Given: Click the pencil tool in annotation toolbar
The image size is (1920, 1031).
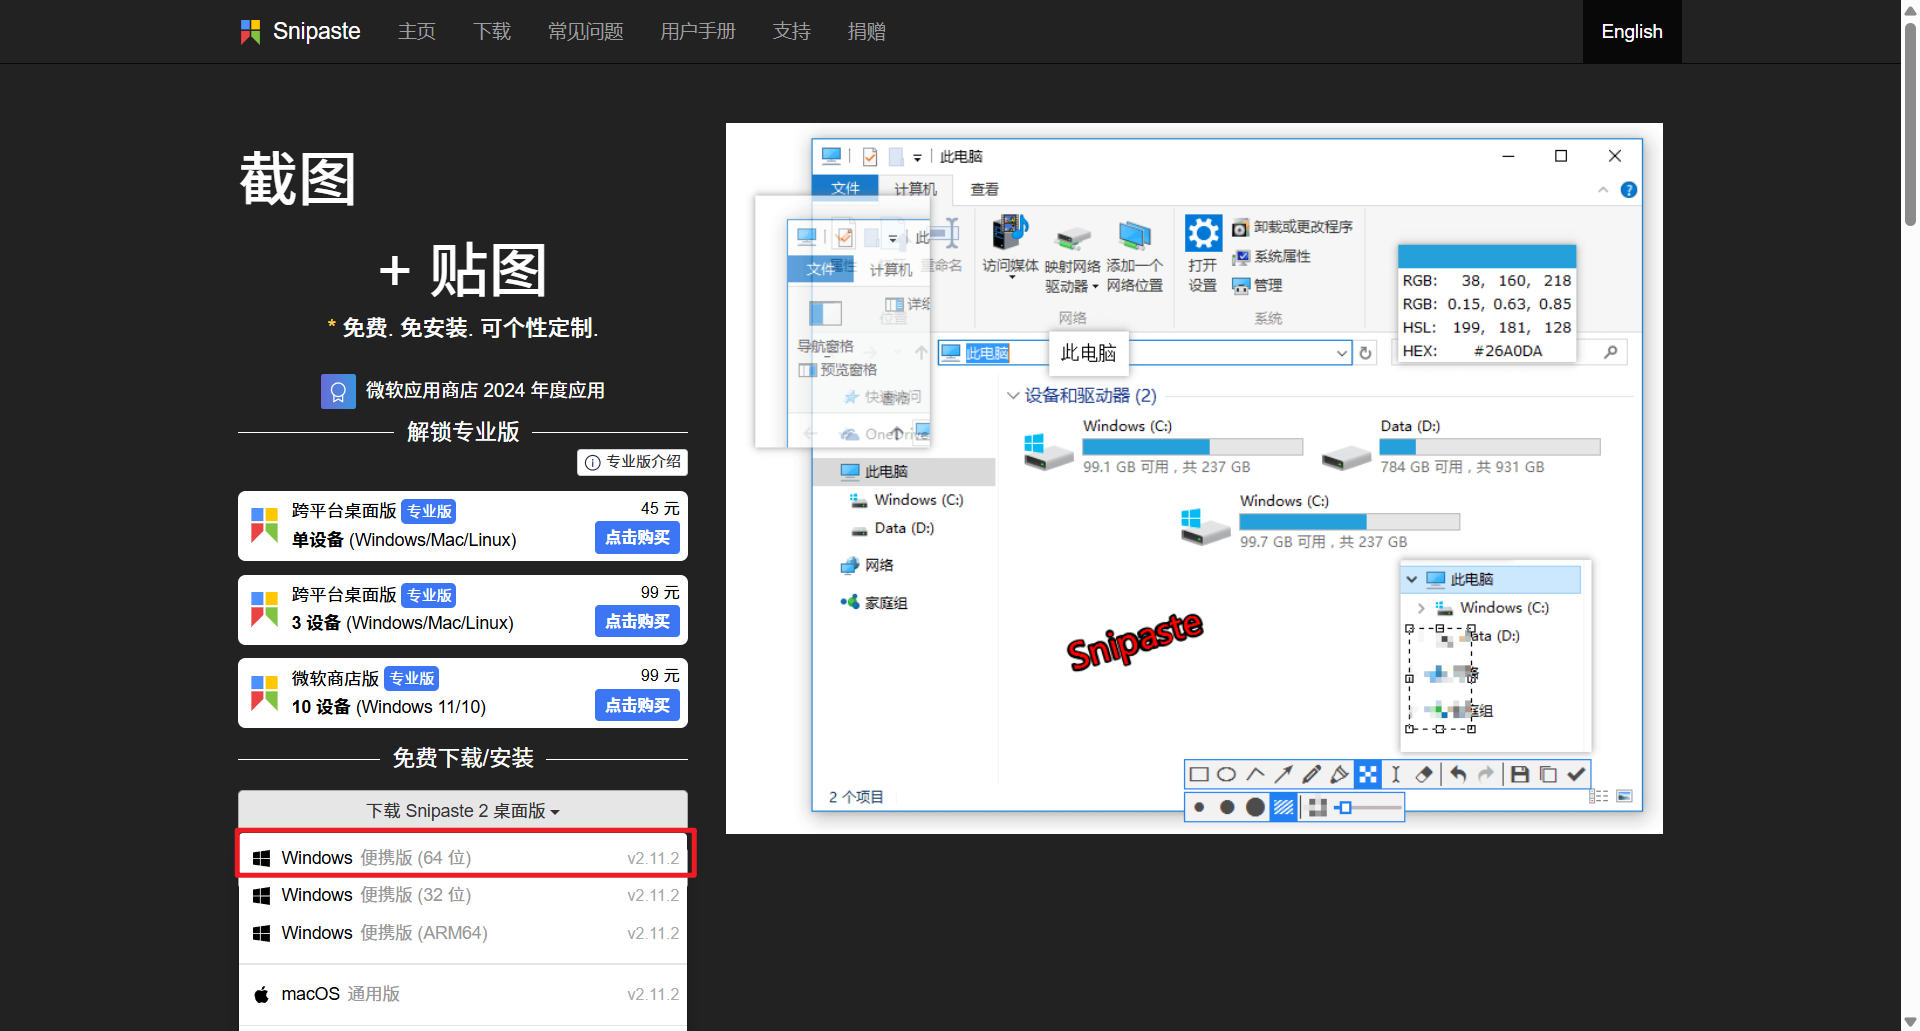Looking at the screenshot, I should click(x=1311, y=774).
